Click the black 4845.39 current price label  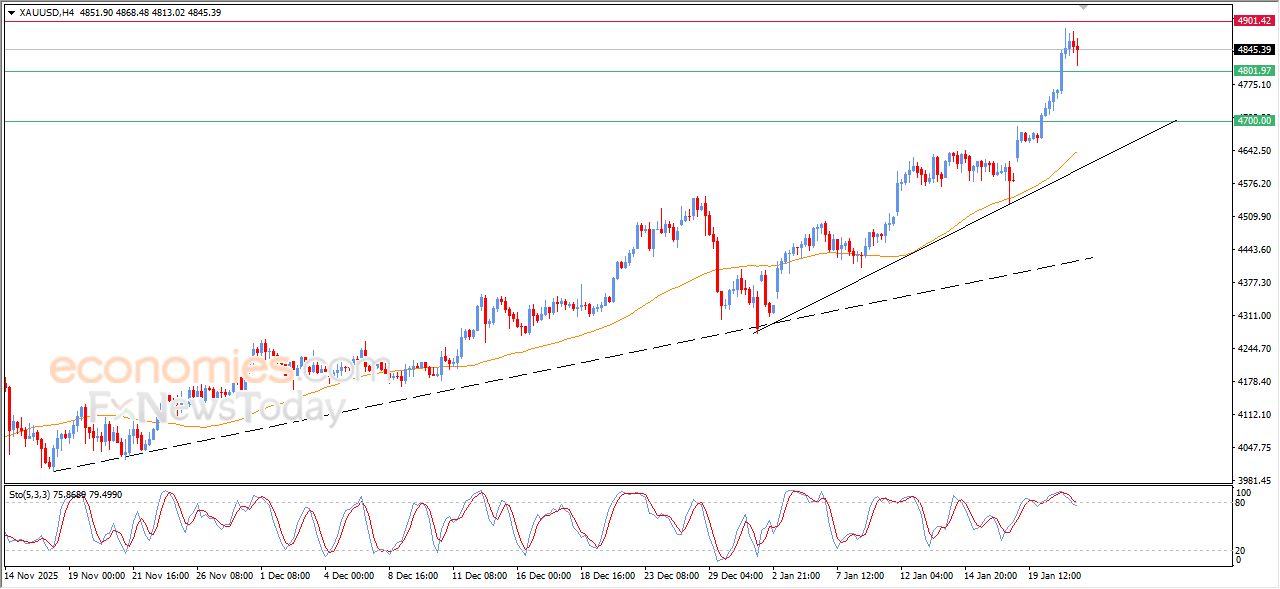point(1253,49)
